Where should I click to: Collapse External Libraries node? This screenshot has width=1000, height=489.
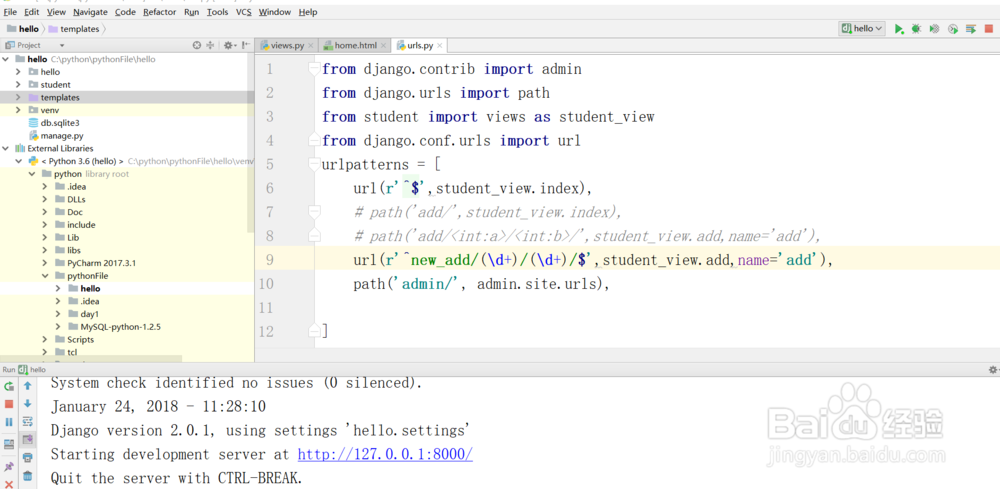(x=6, y=149)
